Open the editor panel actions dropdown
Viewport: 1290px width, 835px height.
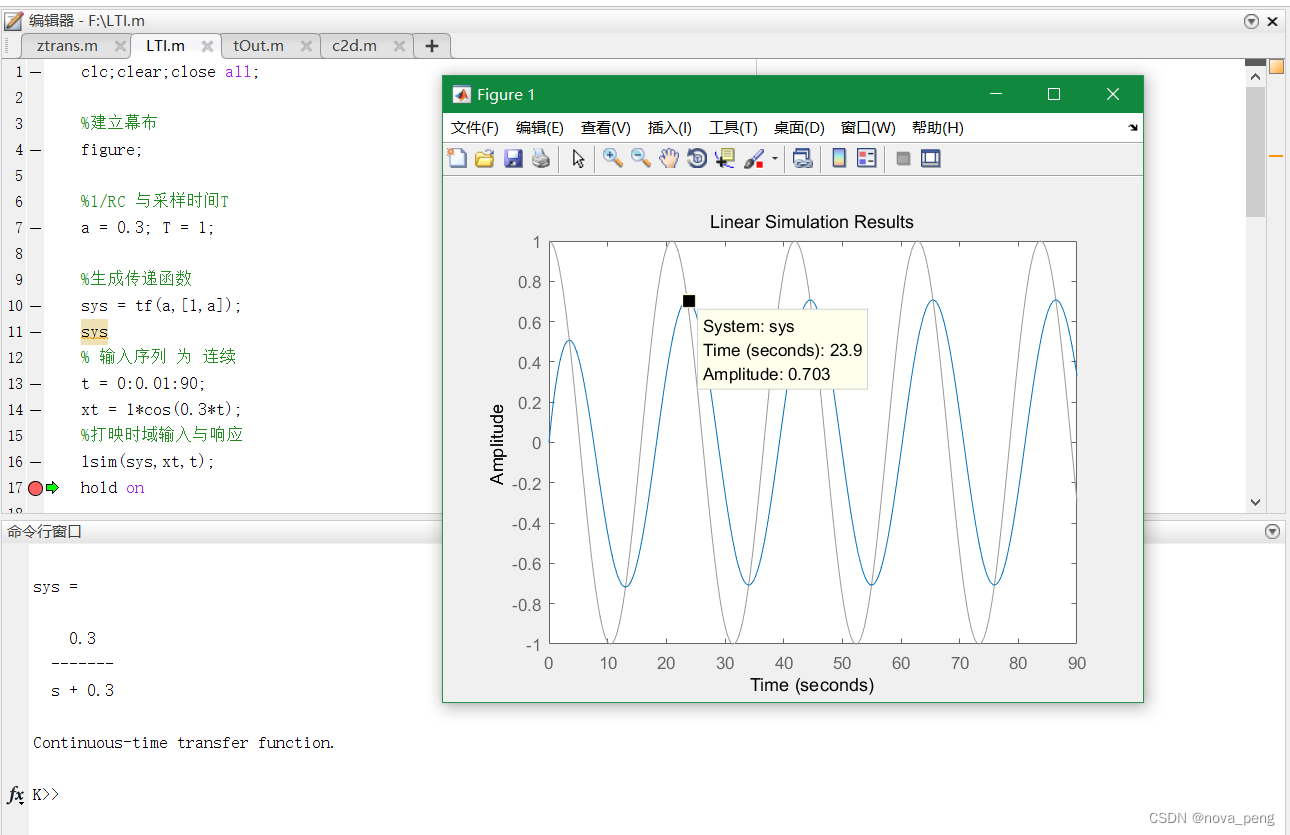(x=1252, y=20)
